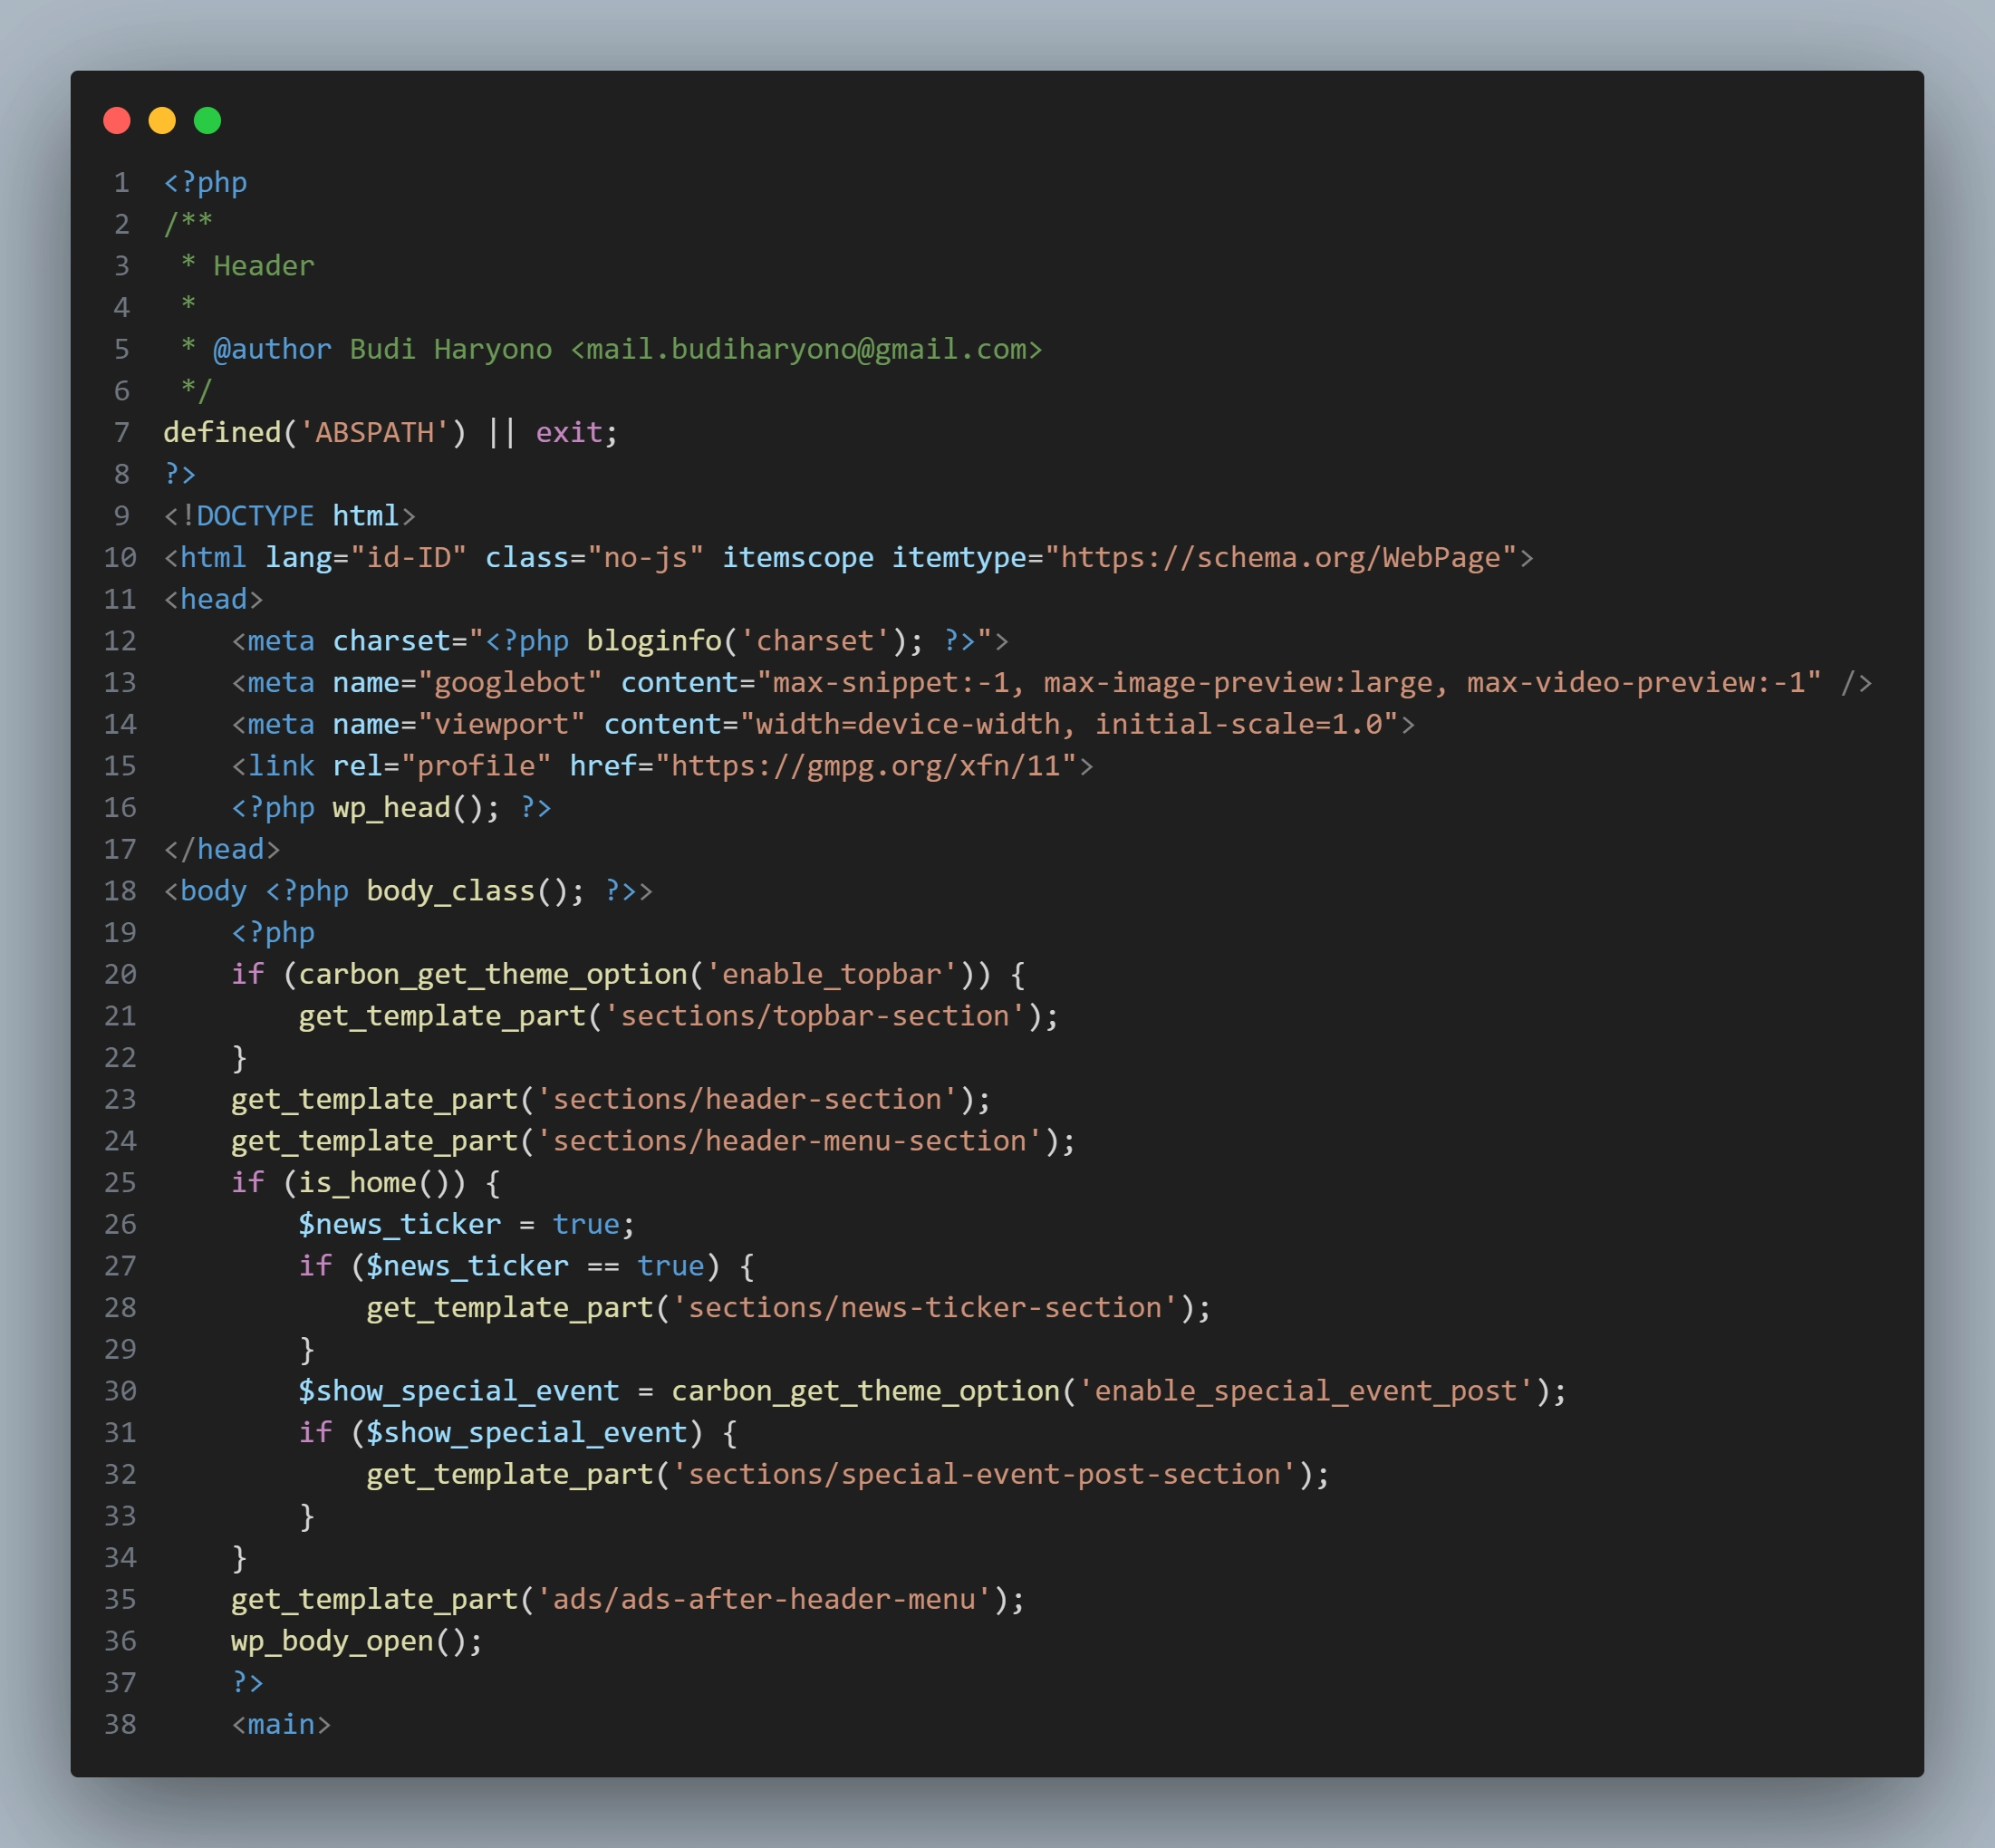This screenshot has width=1995, height=1848.
Task: Click line number 38 in gutter
Action: coord(120,1724)
